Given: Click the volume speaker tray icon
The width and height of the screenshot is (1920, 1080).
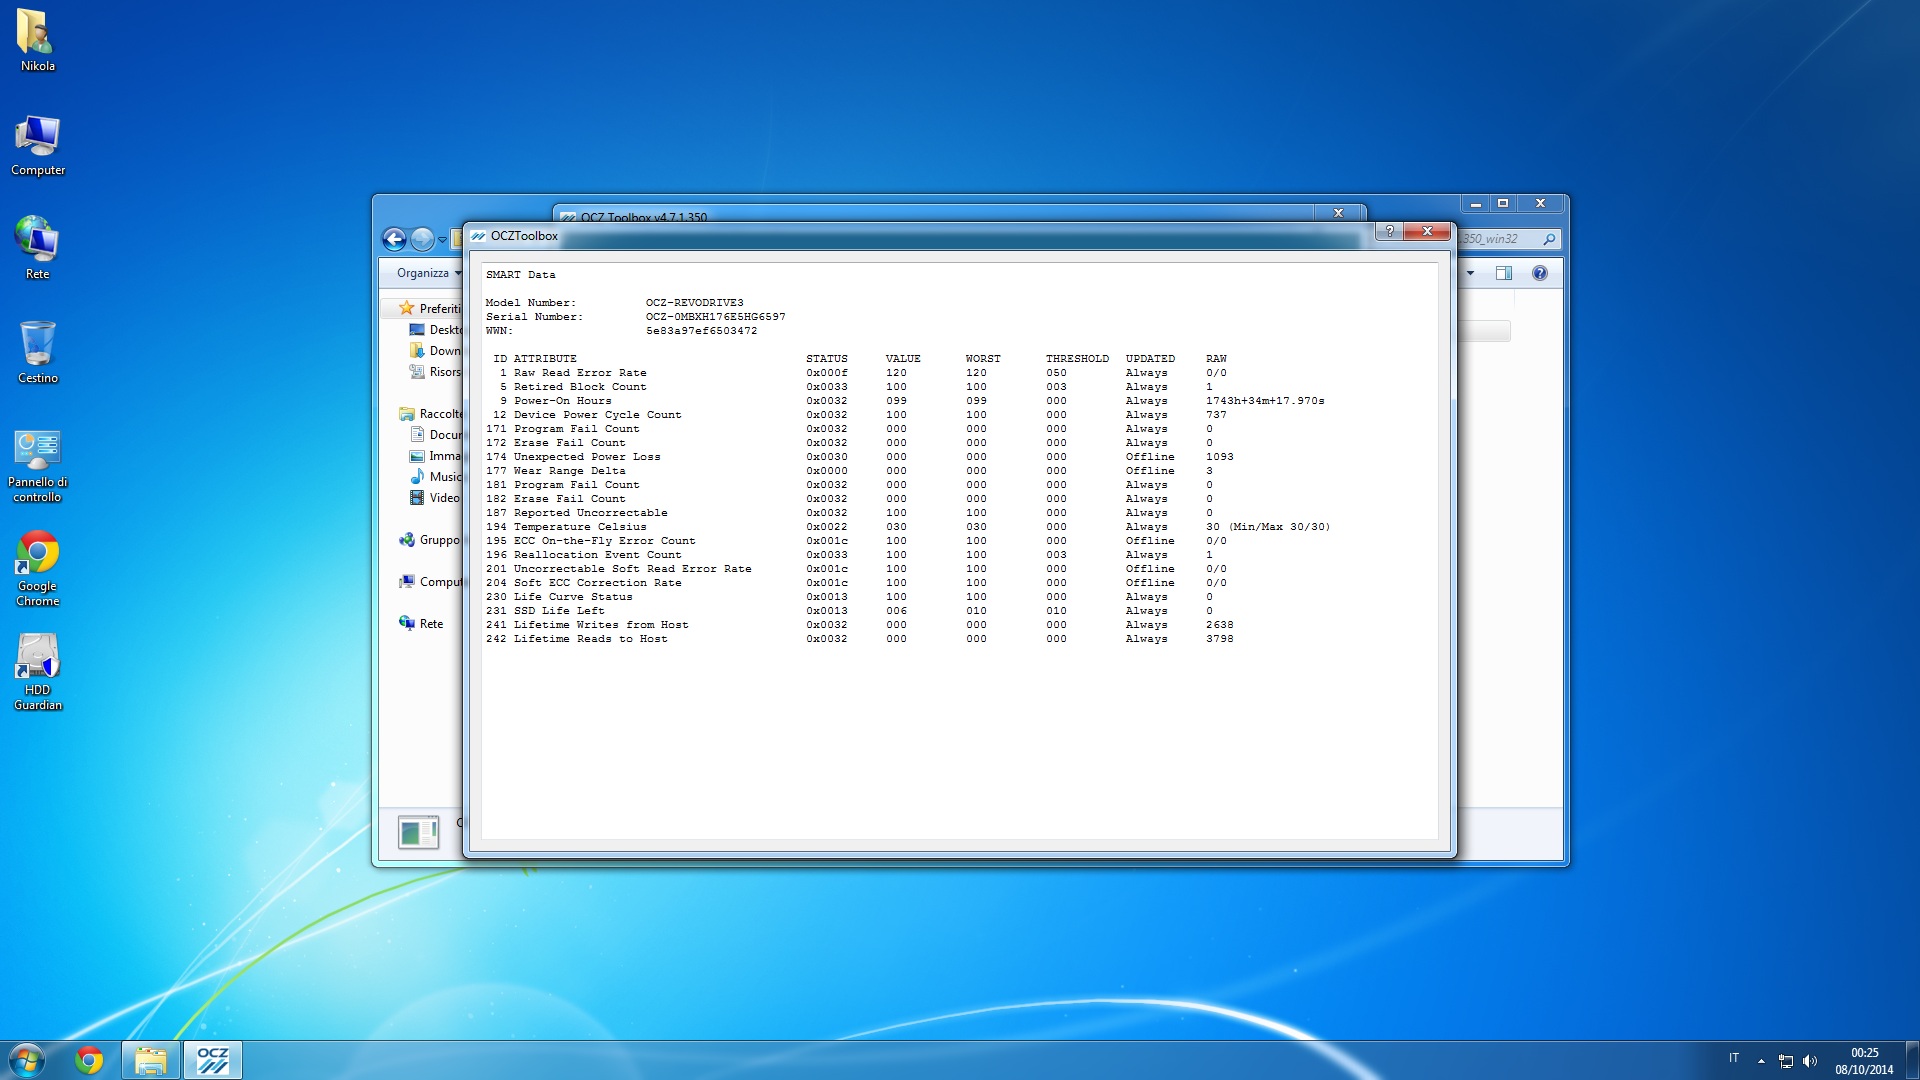Looking at the screenshot, I should (1810, 1061).
